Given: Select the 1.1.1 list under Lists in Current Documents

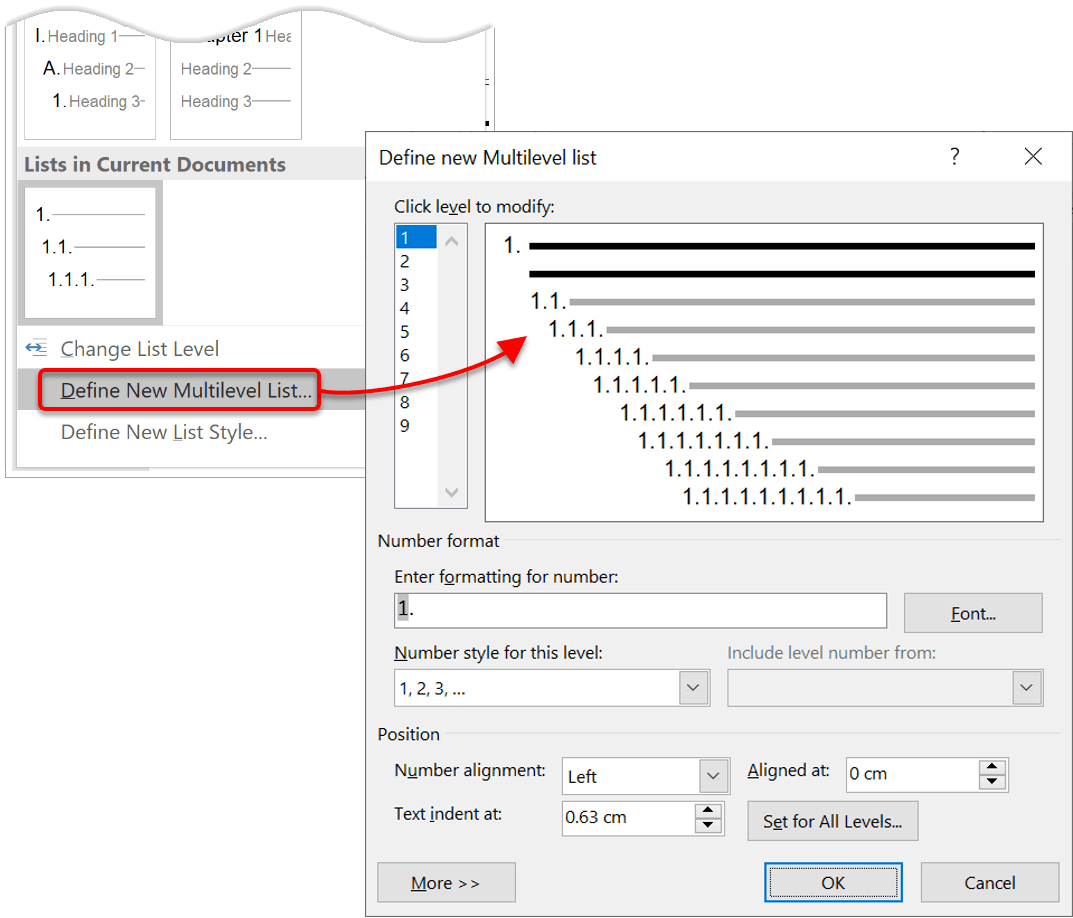Looking at the screenshot, I should coord(89,252).
